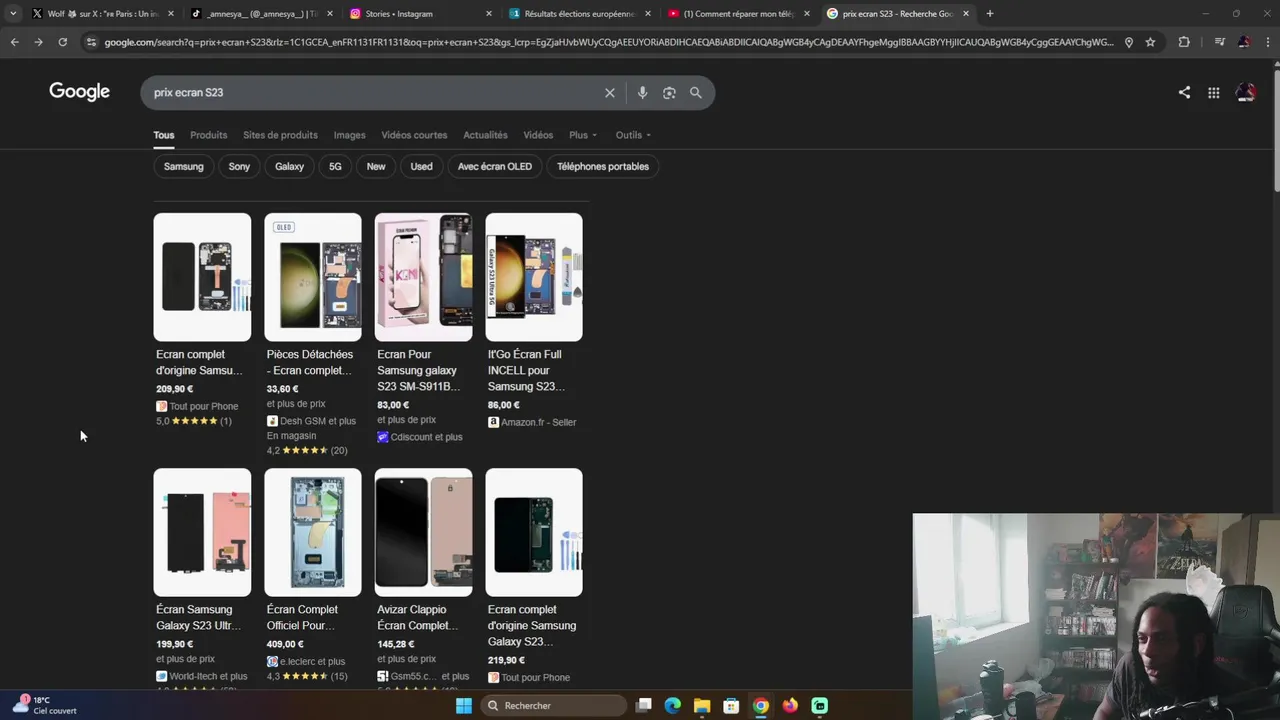Open the Google account avatar
Screen dimensions: 1280x720
[x=1246, y=92]
